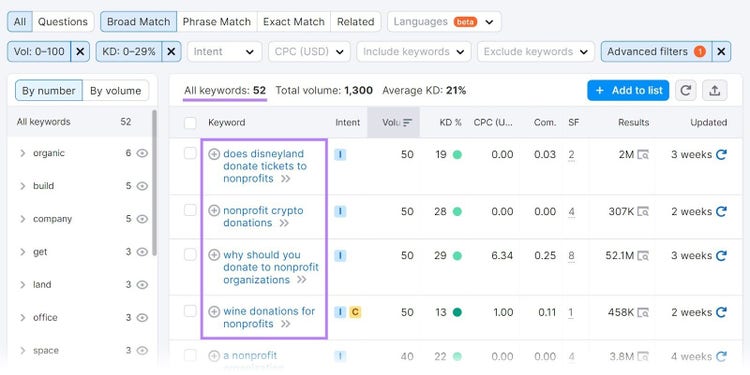Screen dimensions: 750x375
Task: Expand the build keyword group
Action: point(22,186)
